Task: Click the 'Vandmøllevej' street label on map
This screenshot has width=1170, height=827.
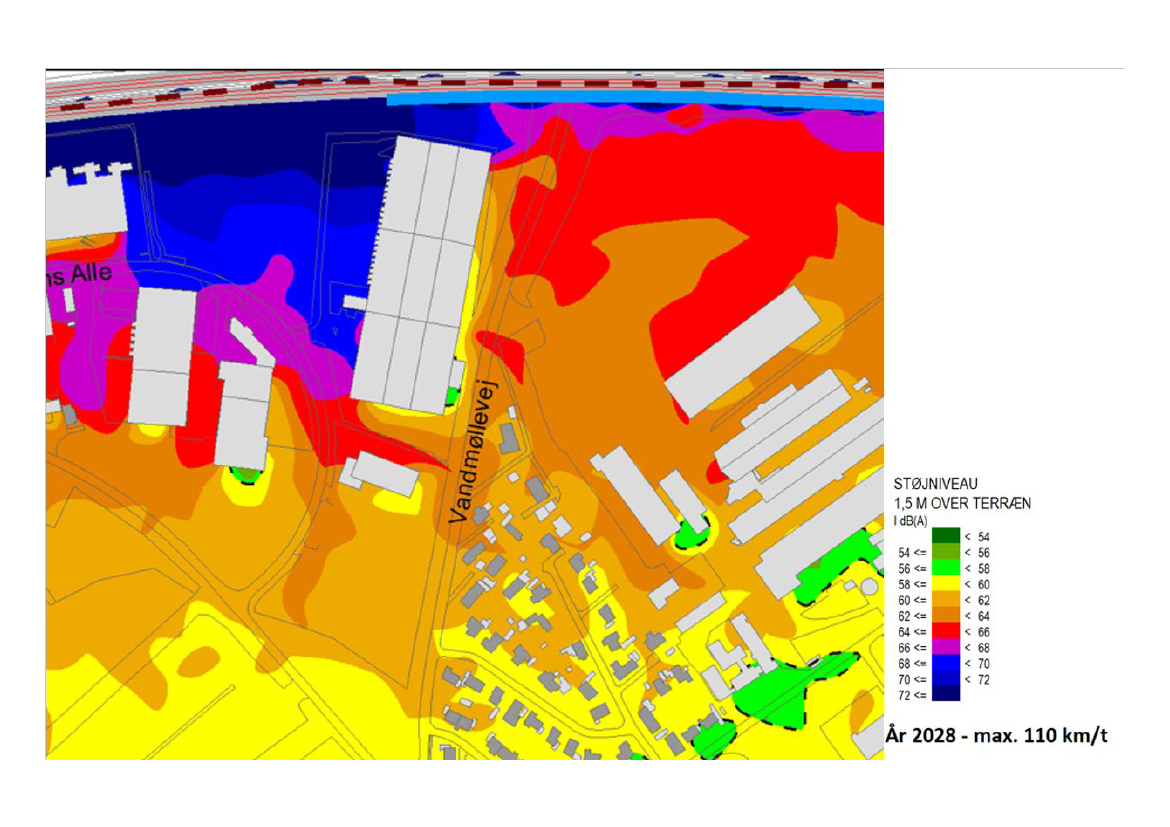Action: 472,452
